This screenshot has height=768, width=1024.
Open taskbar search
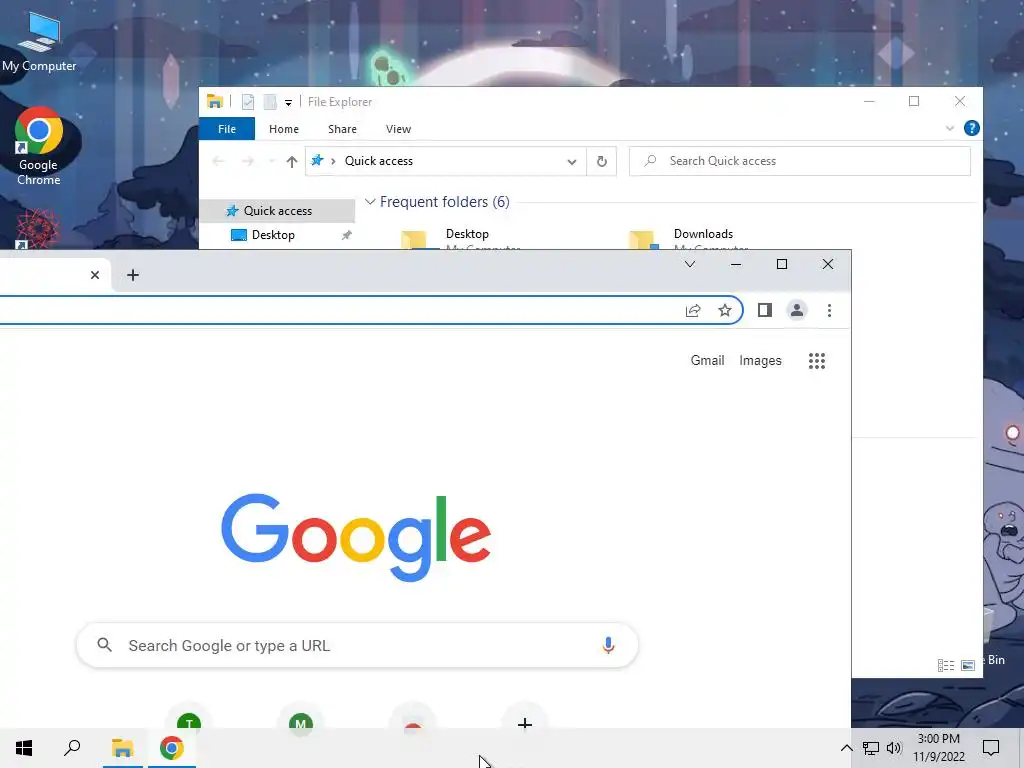(72, 748)
